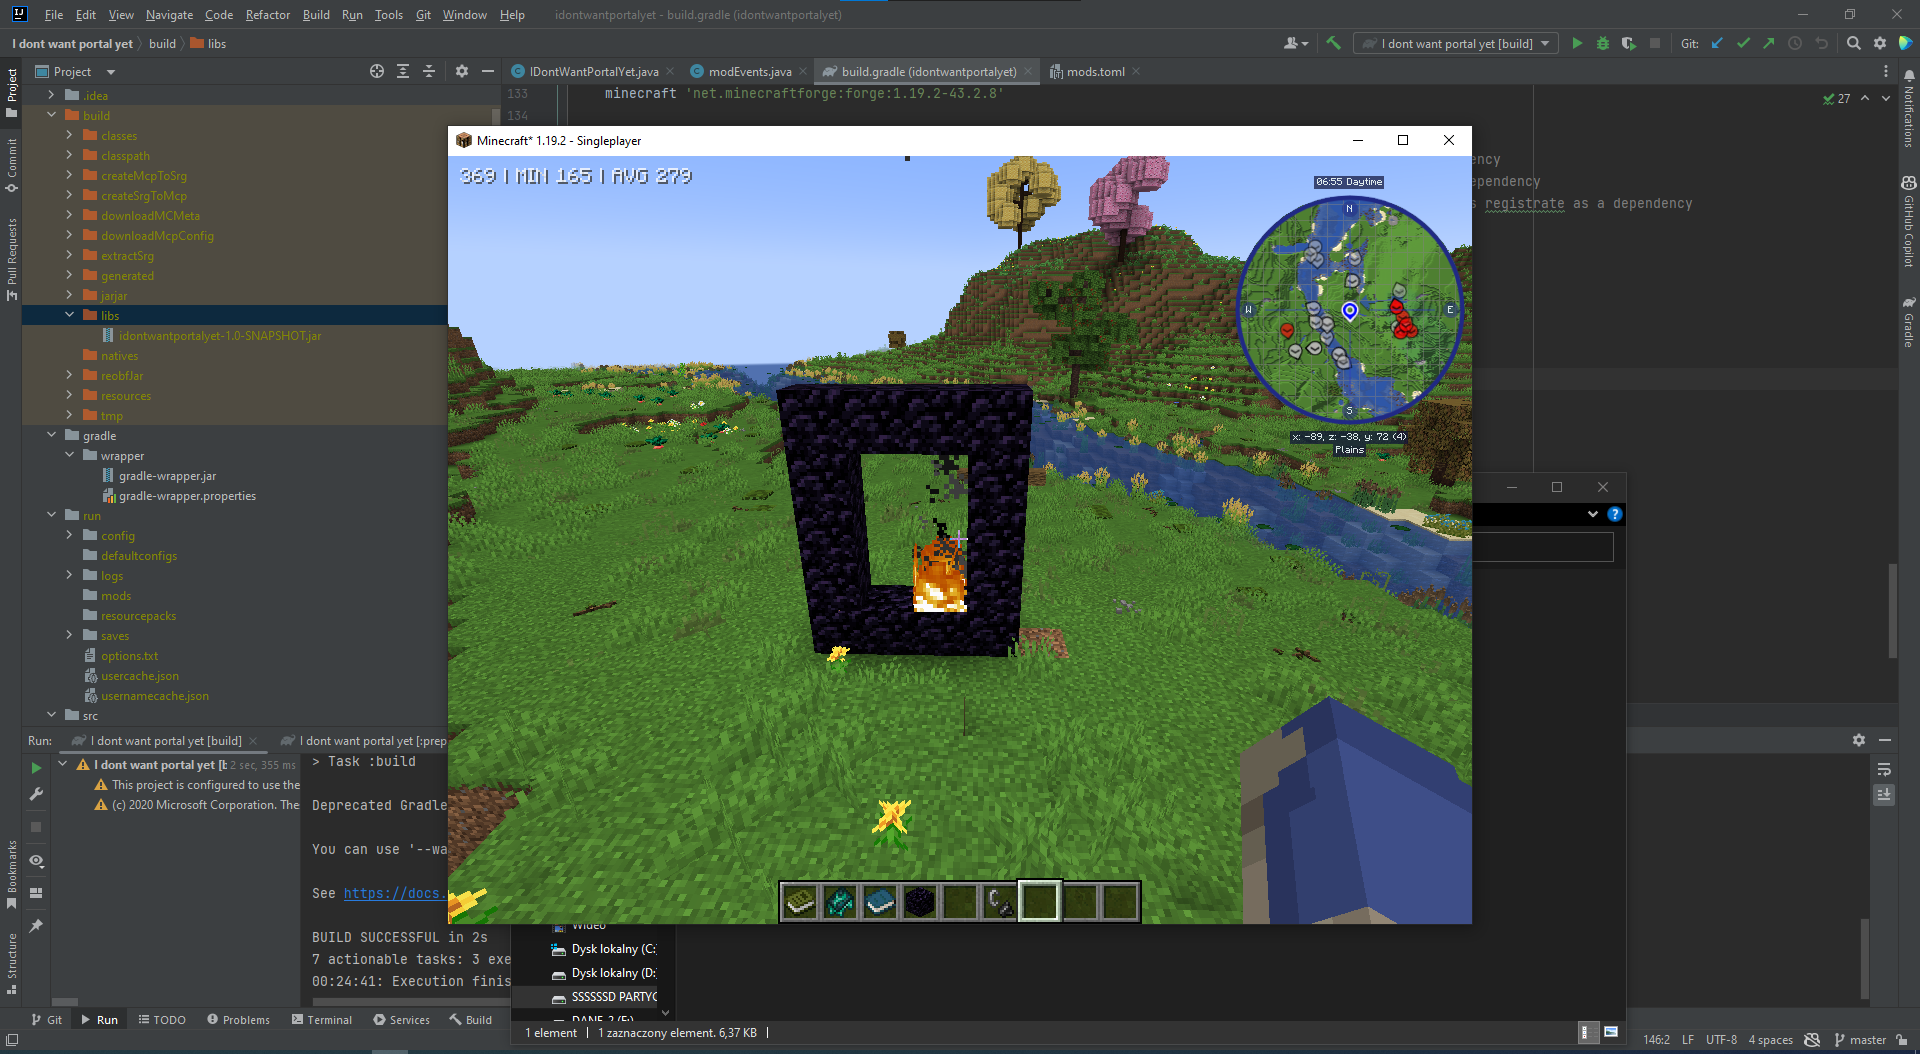Open Search Everywhere magnifier icon
Image resolution: width=1920 pixels, height=1054 pixels.
(x=1854, y=43)
